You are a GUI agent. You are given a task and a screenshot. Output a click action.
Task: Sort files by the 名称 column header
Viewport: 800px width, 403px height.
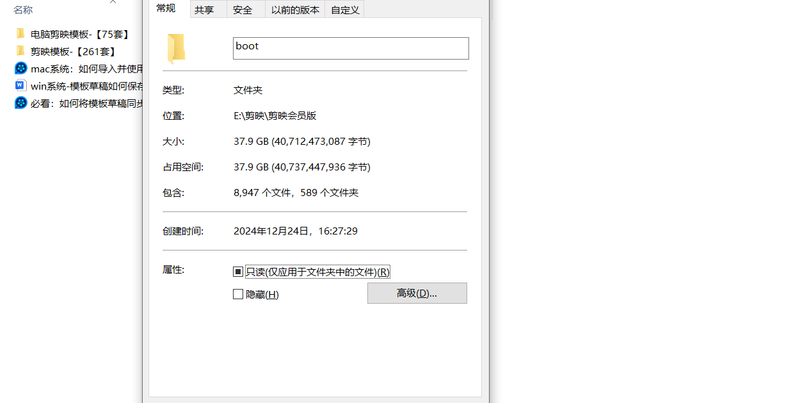click(x=23, y=9)
